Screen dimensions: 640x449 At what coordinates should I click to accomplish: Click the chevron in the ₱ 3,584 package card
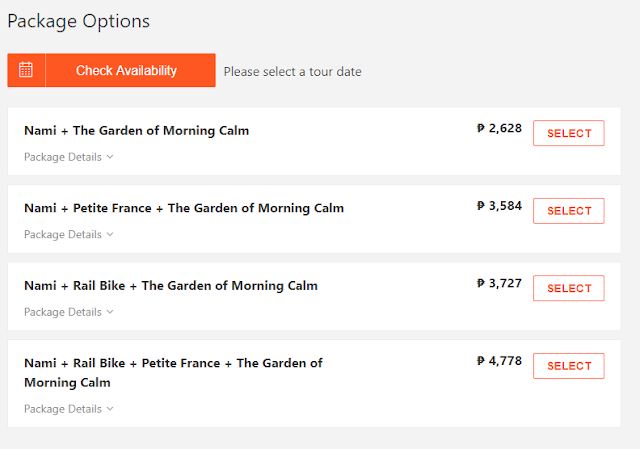point(110,234)
